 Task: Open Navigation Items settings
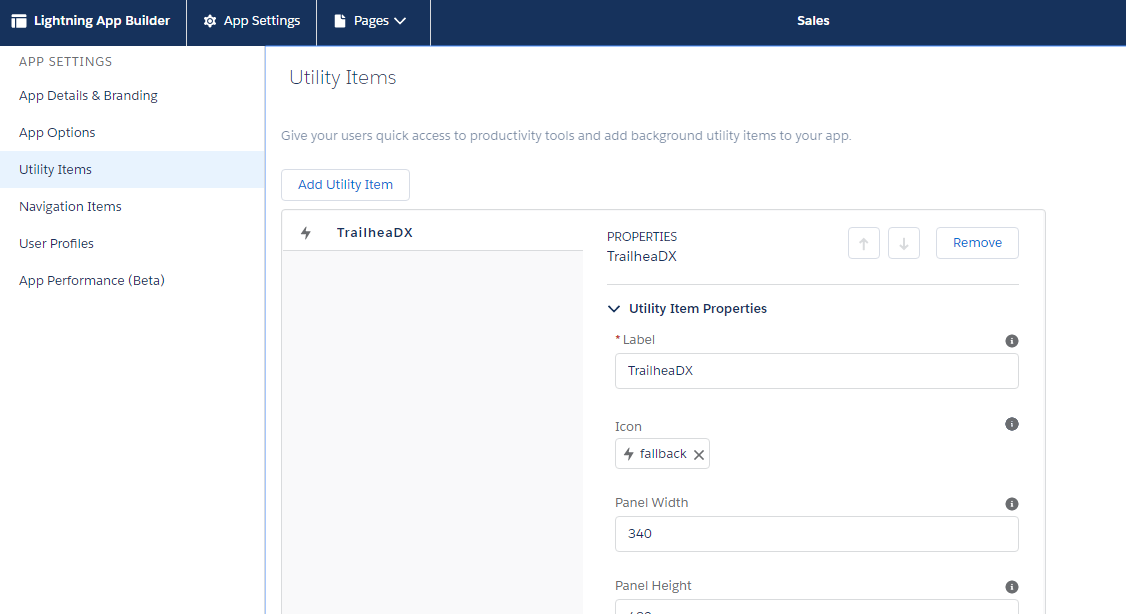coord(70,207)
